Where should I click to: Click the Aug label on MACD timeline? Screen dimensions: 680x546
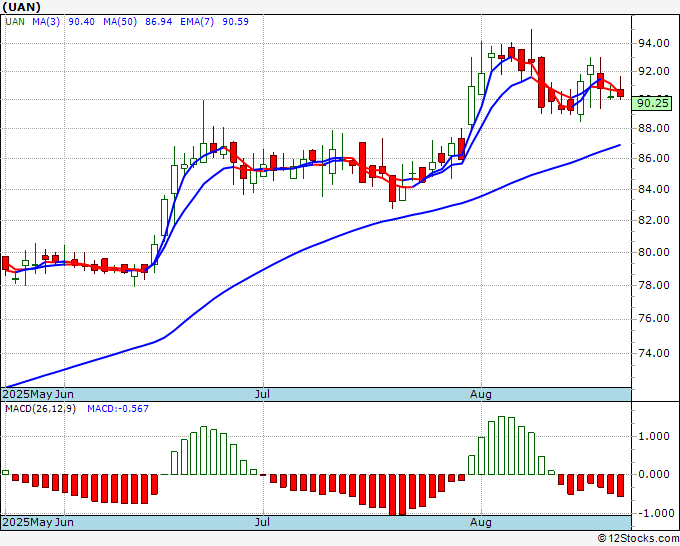pyautogui.click(x=481, y=522)
